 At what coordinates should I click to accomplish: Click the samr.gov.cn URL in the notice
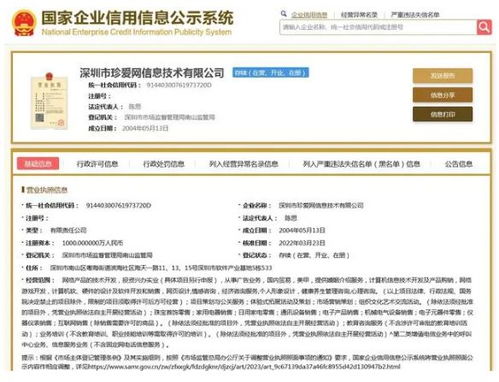click(x=244, y=366)
